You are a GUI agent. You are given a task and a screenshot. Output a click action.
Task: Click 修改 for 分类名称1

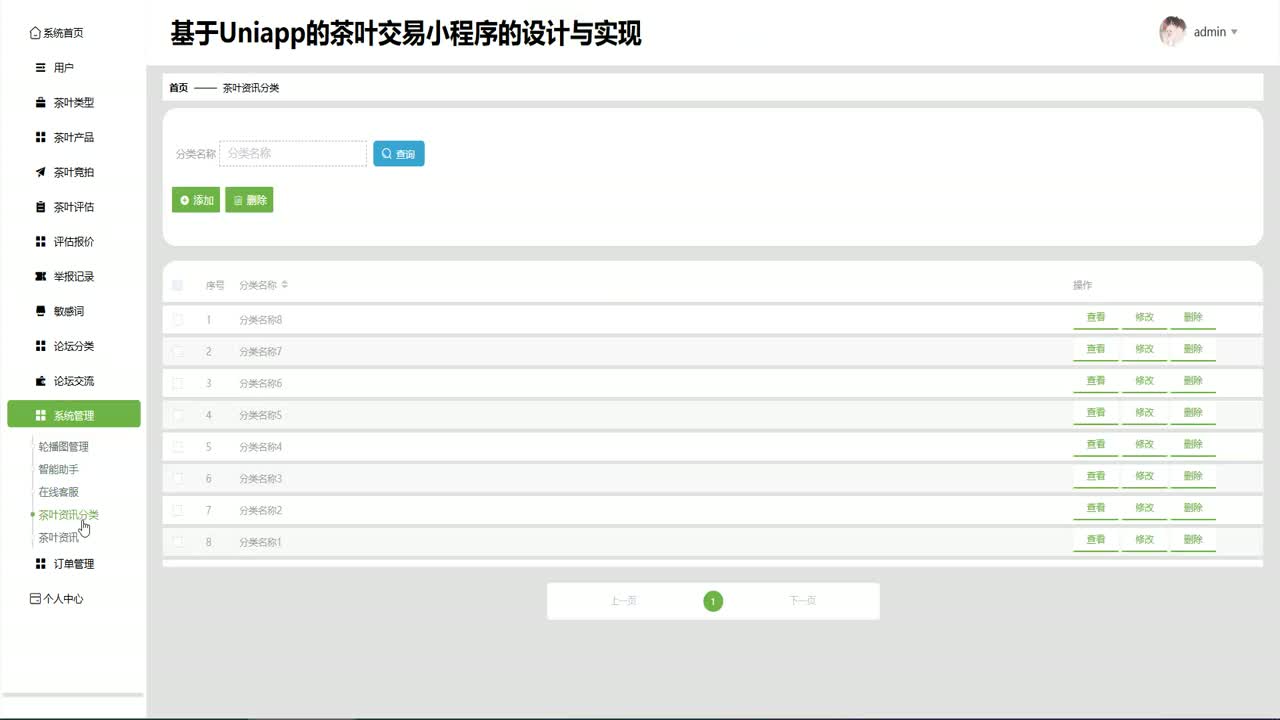click(x=1145, y=540)
